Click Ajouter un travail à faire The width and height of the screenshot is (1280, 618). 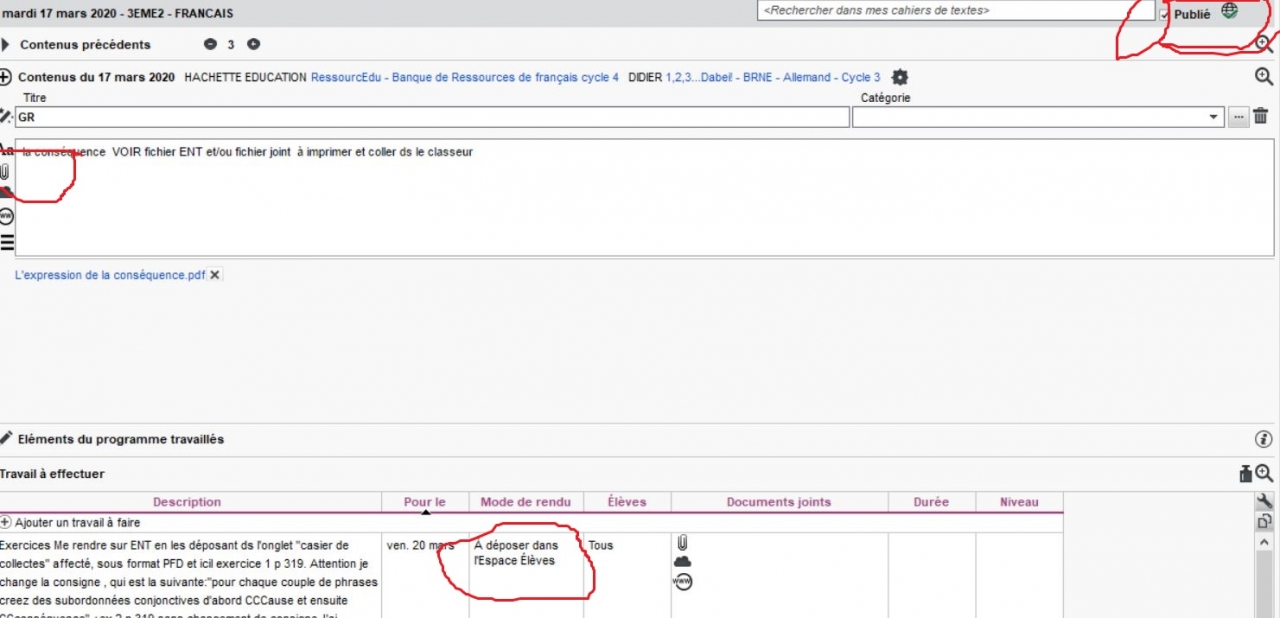click(77, 522)
